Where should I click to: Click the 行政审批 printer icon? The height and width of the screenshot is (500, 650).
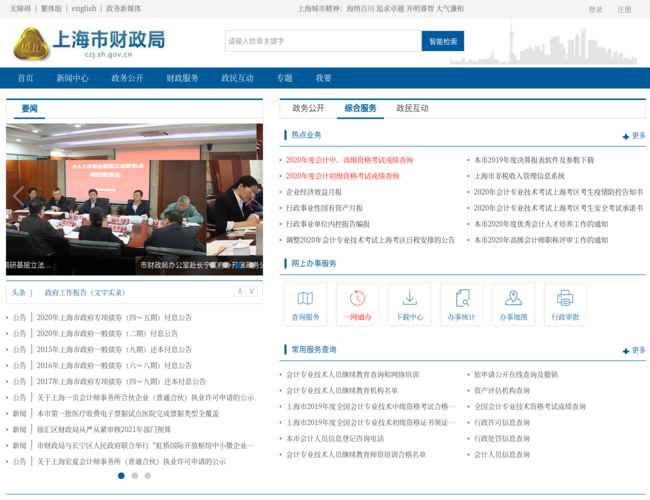pos(565,298)
